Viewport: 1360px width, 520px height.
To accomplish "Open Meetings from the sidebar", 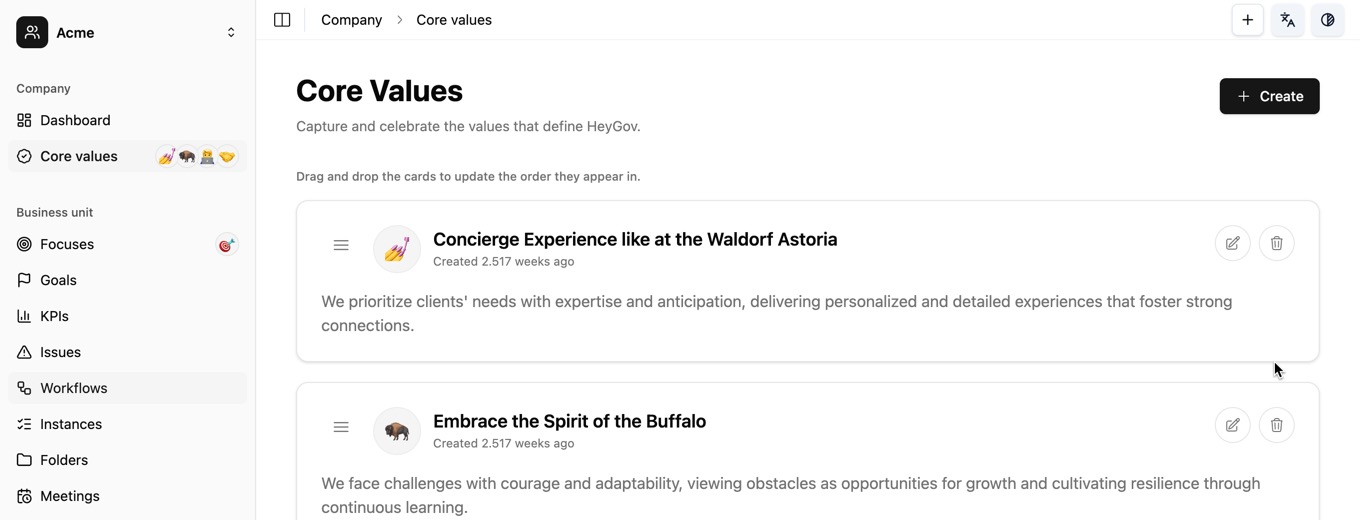I will coord(69,496).
